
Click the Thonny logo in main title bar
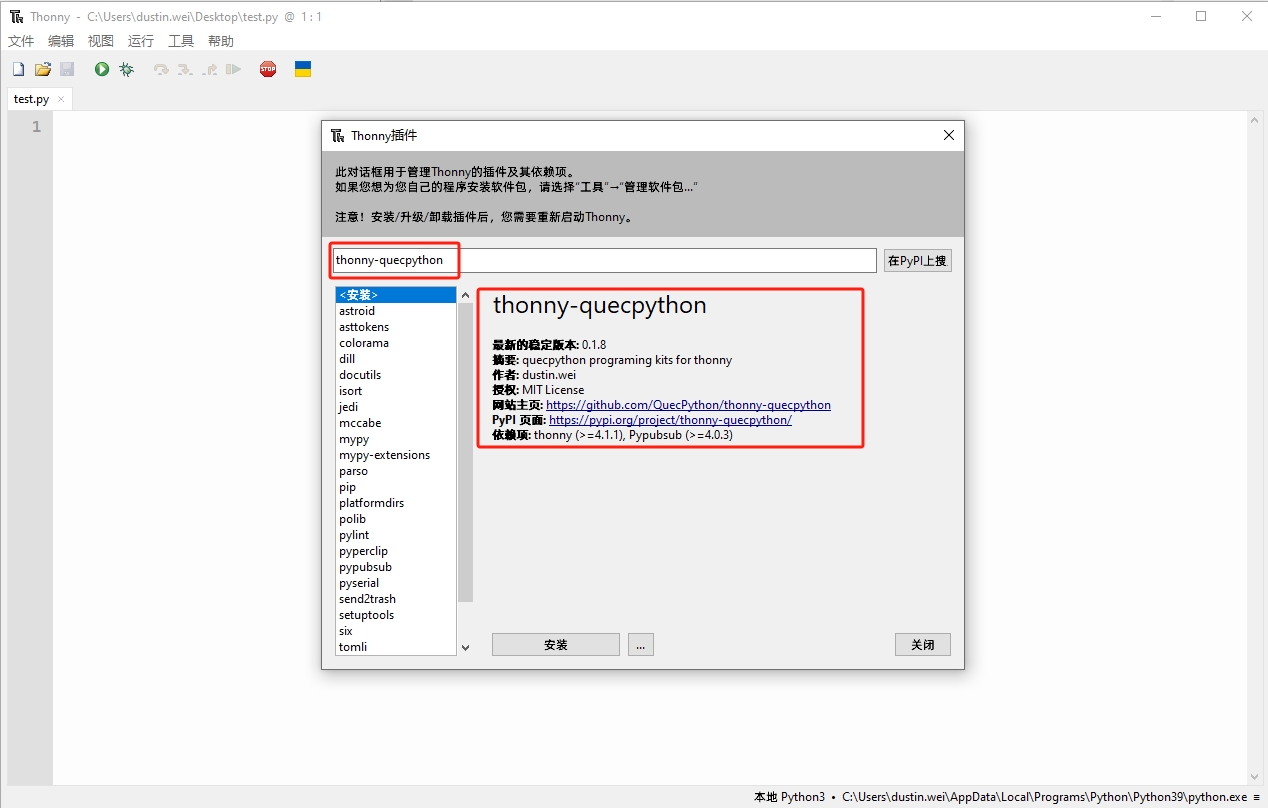(16, 16)
